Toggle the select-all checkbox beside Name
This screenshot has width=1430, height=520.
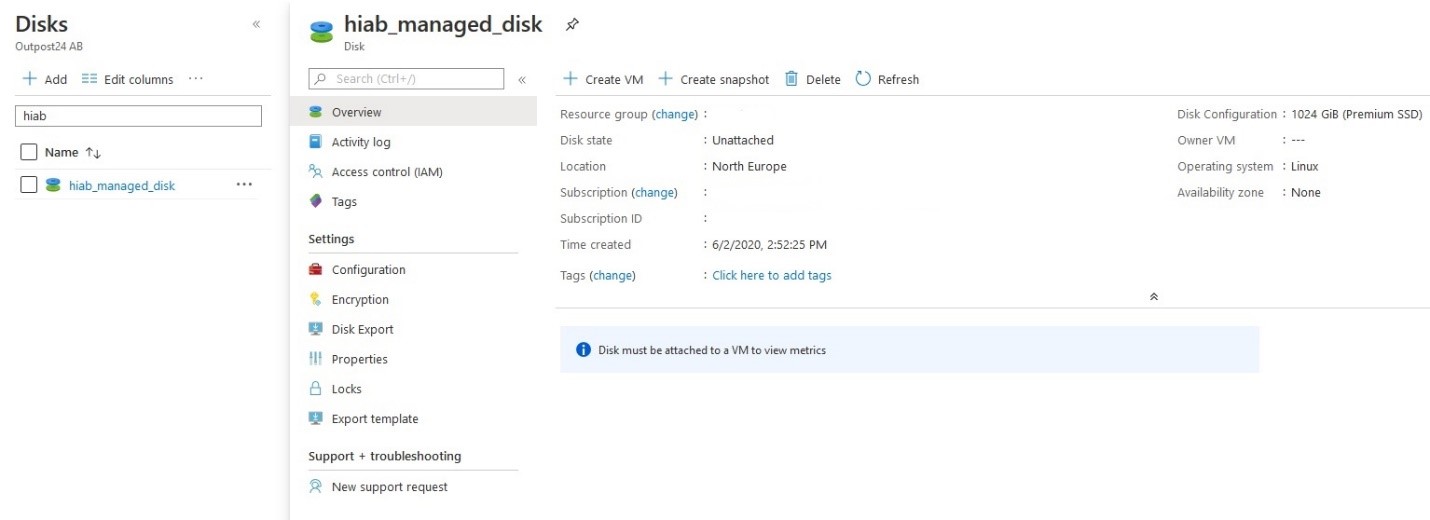pos(29,152)
